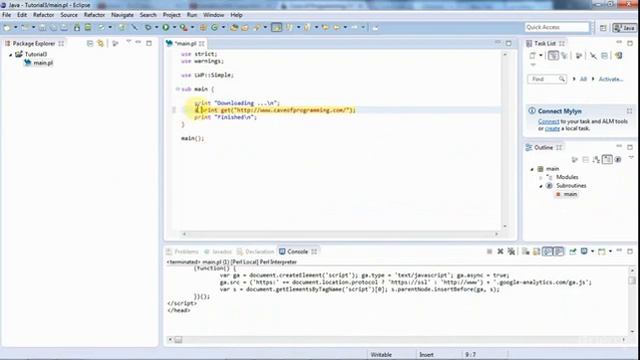Select main subroutine in Outline
Screen dimensions: 640x360
point(567,194)
